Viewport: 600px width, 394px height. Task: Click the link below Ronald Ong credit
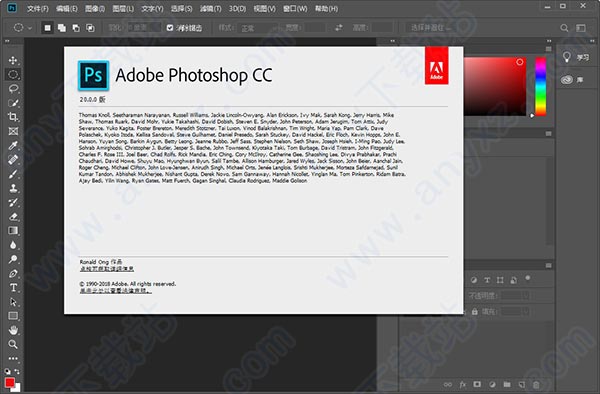pyautogui.click(x=107, y=269)
